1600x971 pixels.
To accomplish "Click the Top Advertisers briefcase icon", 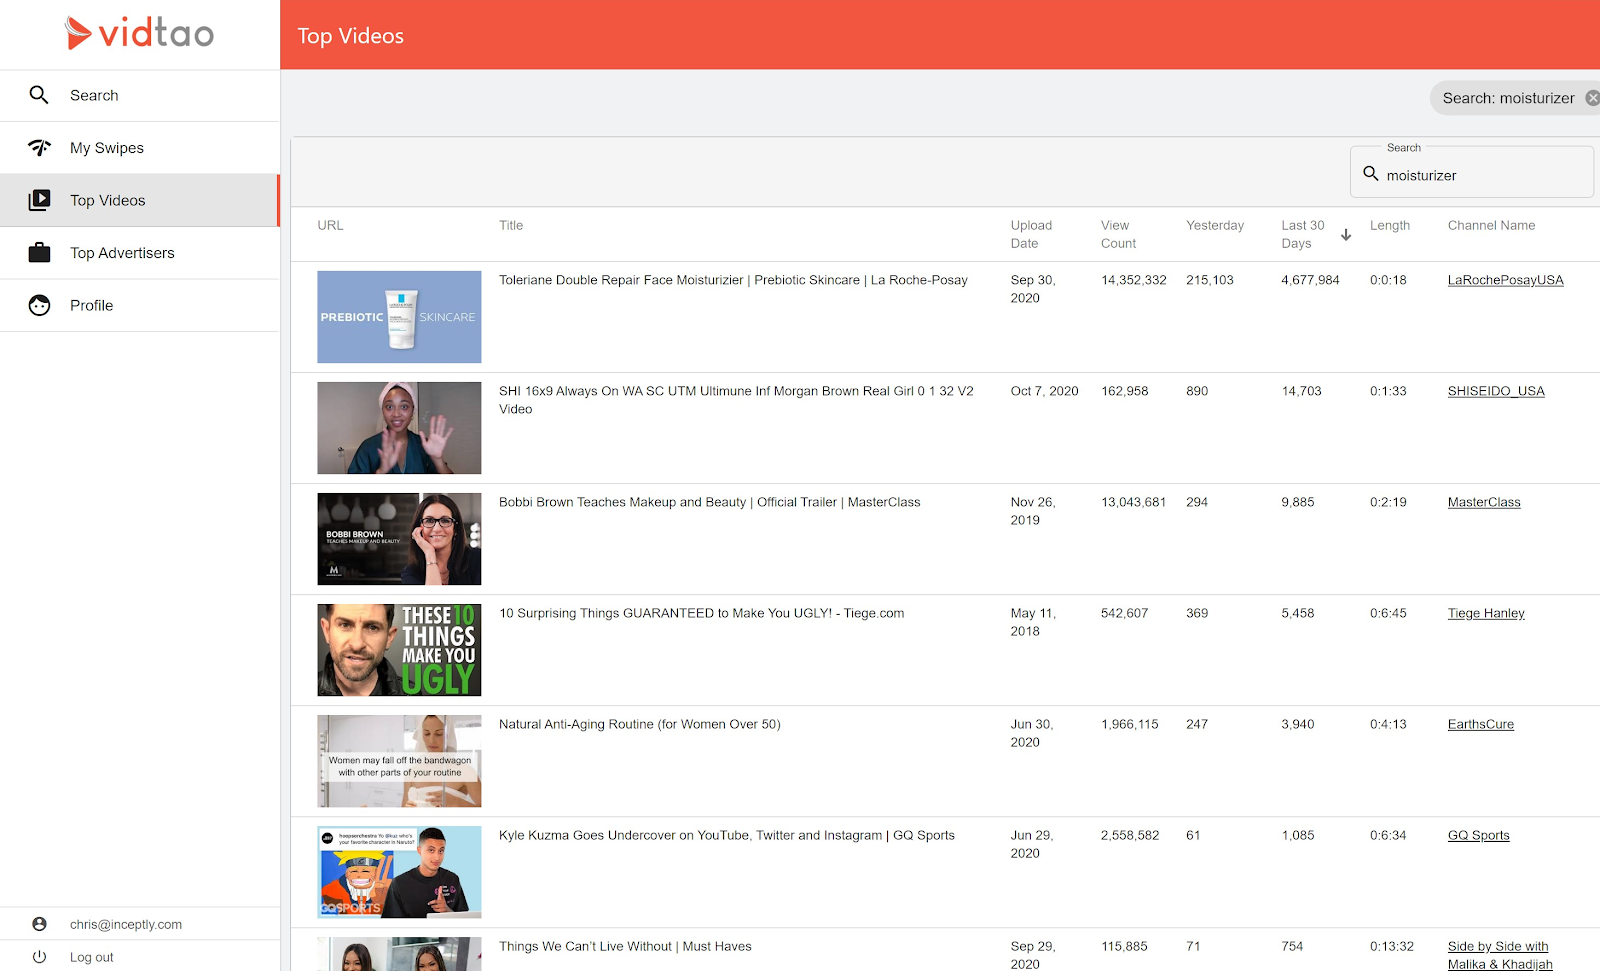I will coord(39,253).
